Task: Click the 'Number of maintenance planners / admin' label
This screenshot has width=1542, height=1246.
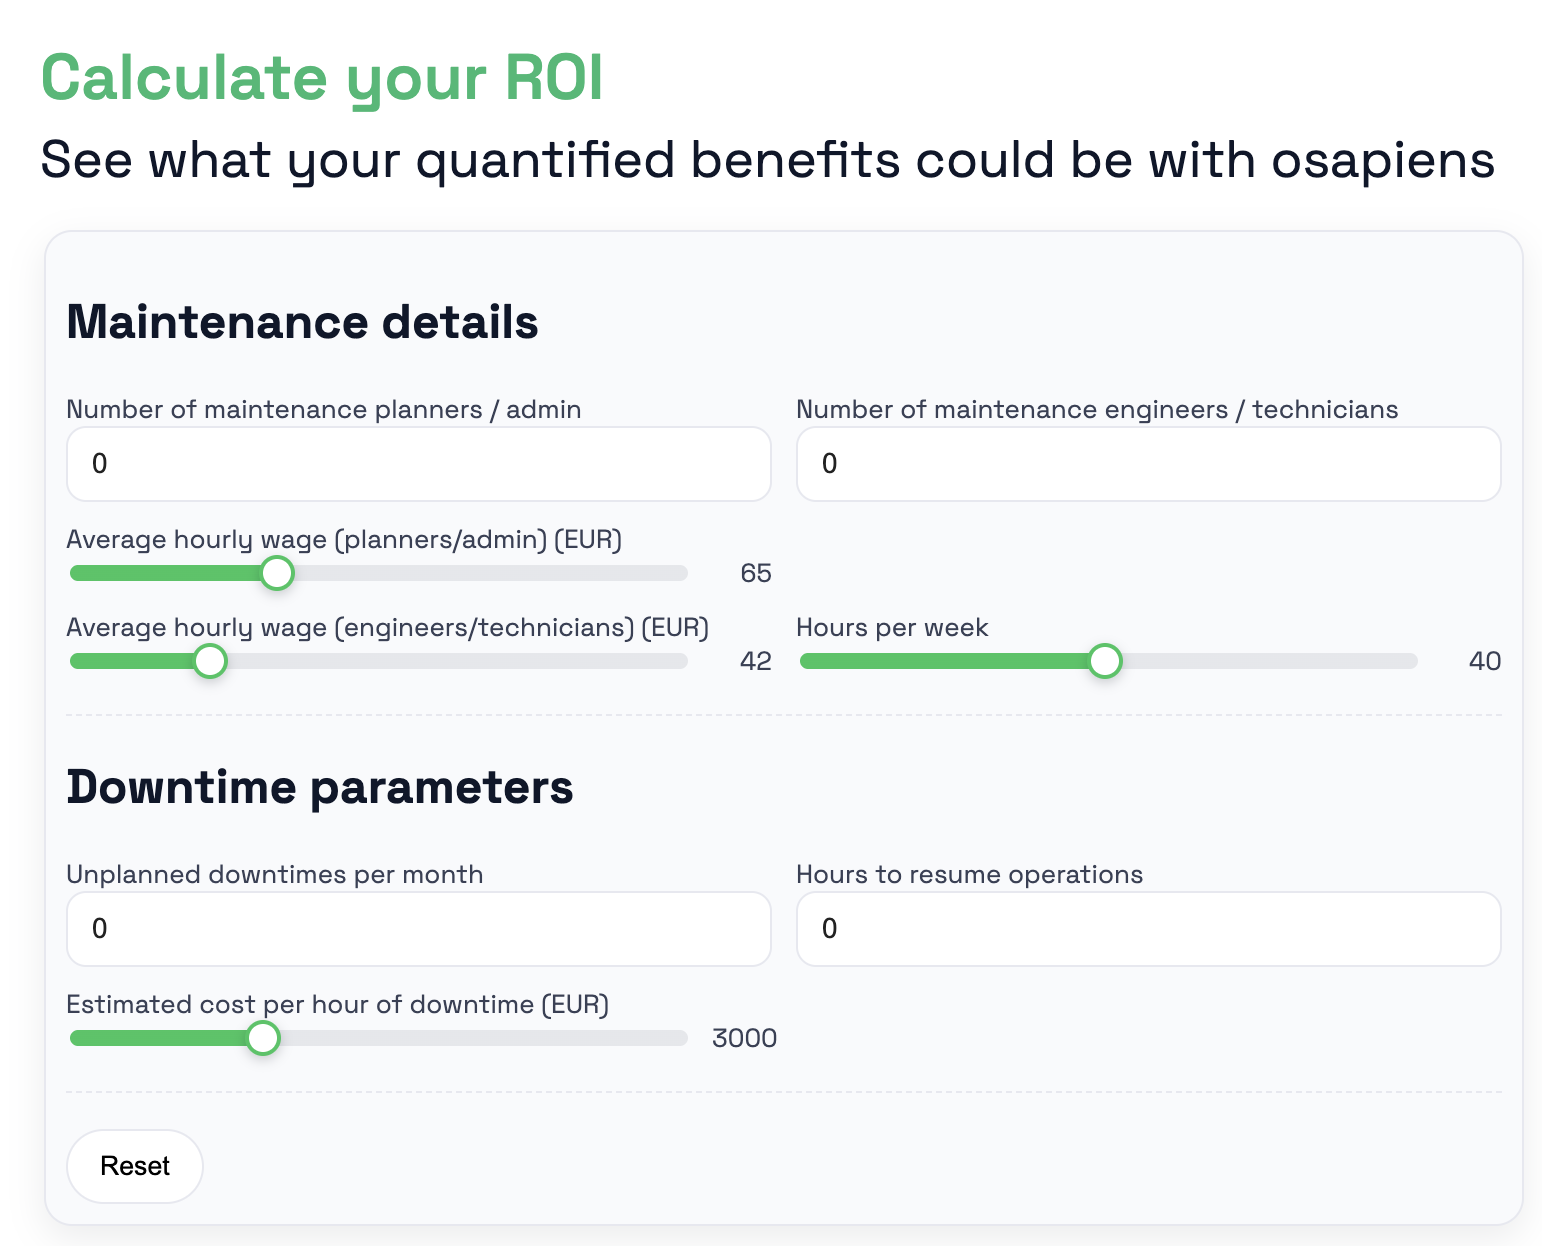Action: coord(323,410)
